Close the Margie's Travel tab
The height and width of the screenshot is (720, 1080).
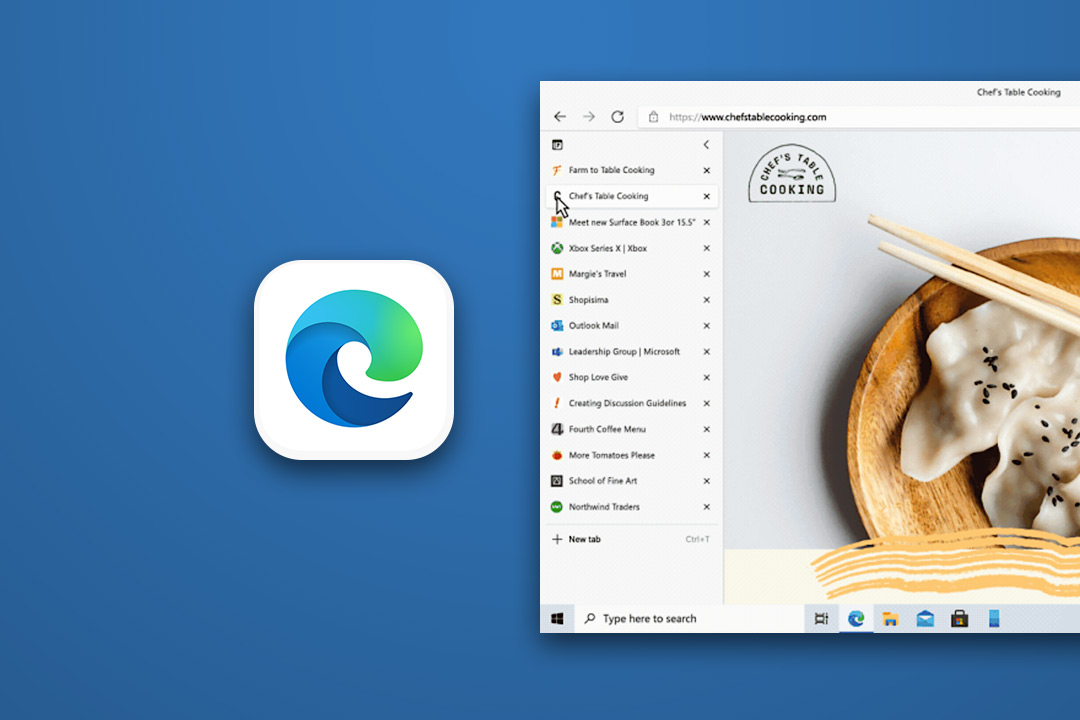click(707, 274)
